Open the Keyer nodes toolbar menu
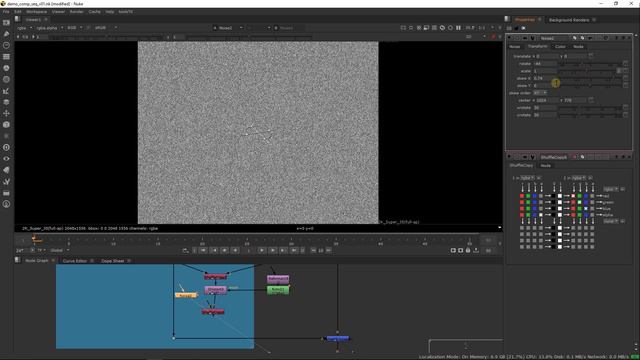 point(6,91)
